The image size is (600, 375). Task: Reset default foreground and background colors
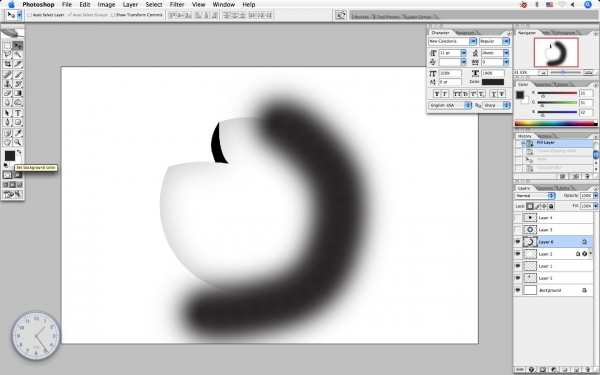coord(6,165)
